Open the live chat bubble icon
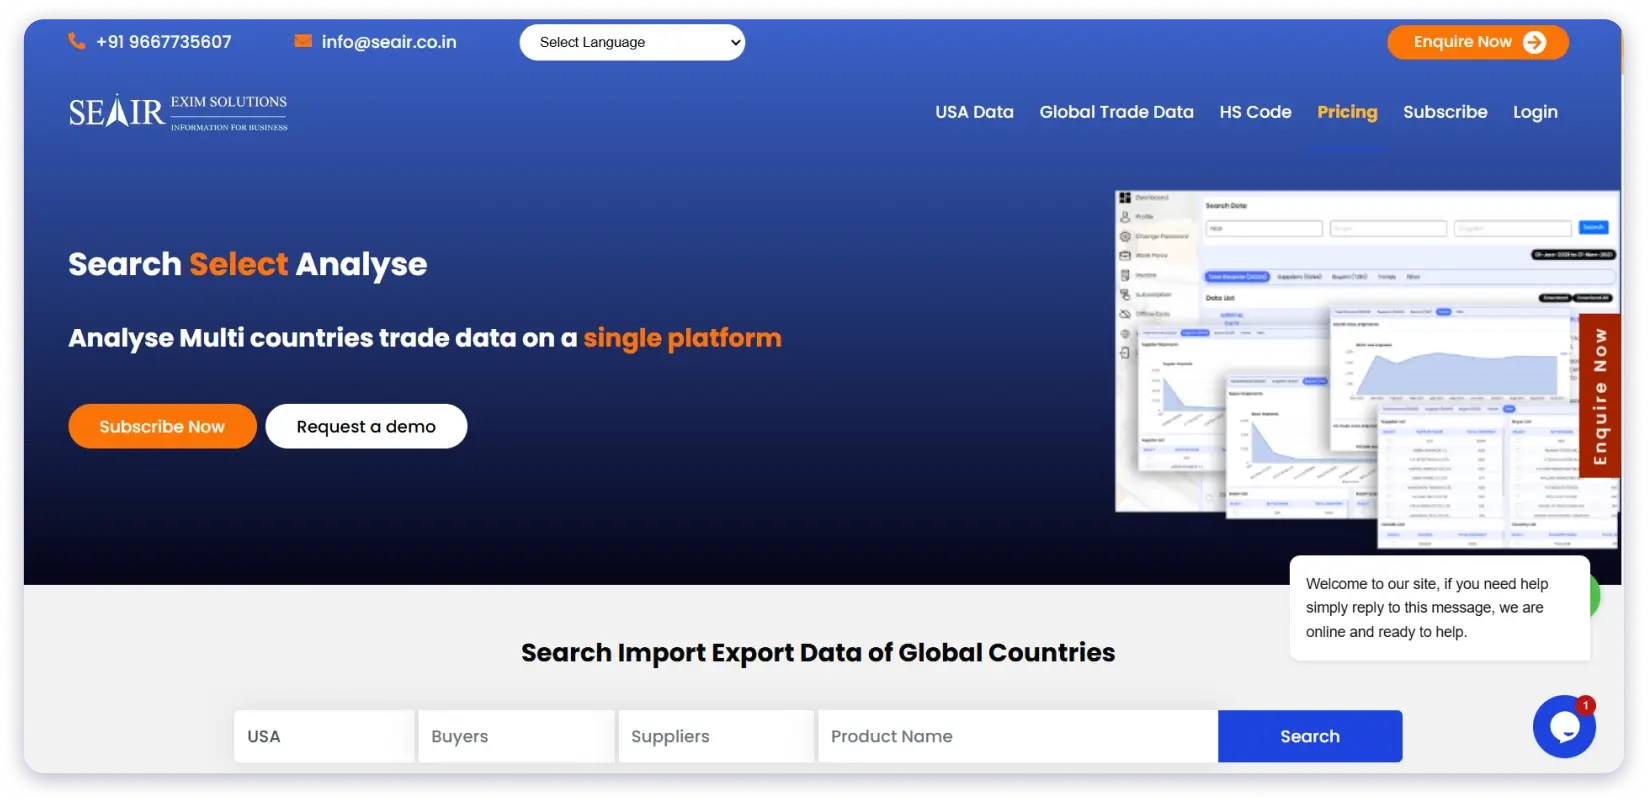This screenshot has width=1648, height=802. pyautogui.click(x=1564, y=727)
